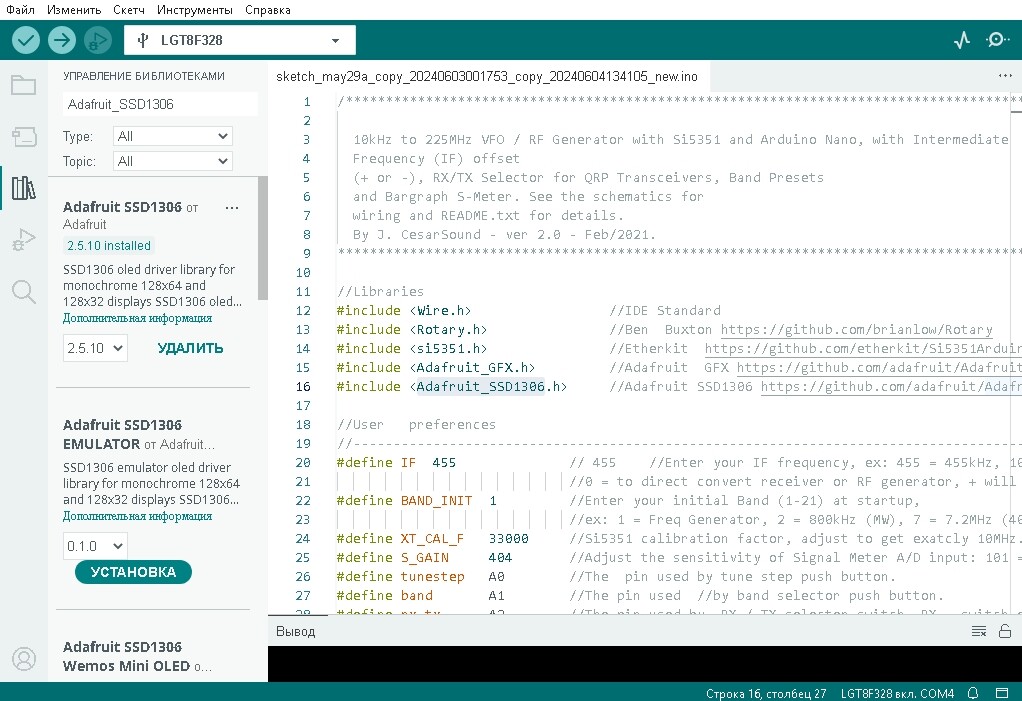The width and height of the screenshot is (1022, 701).
Task: Open the Справка menu
Action: 268,10
